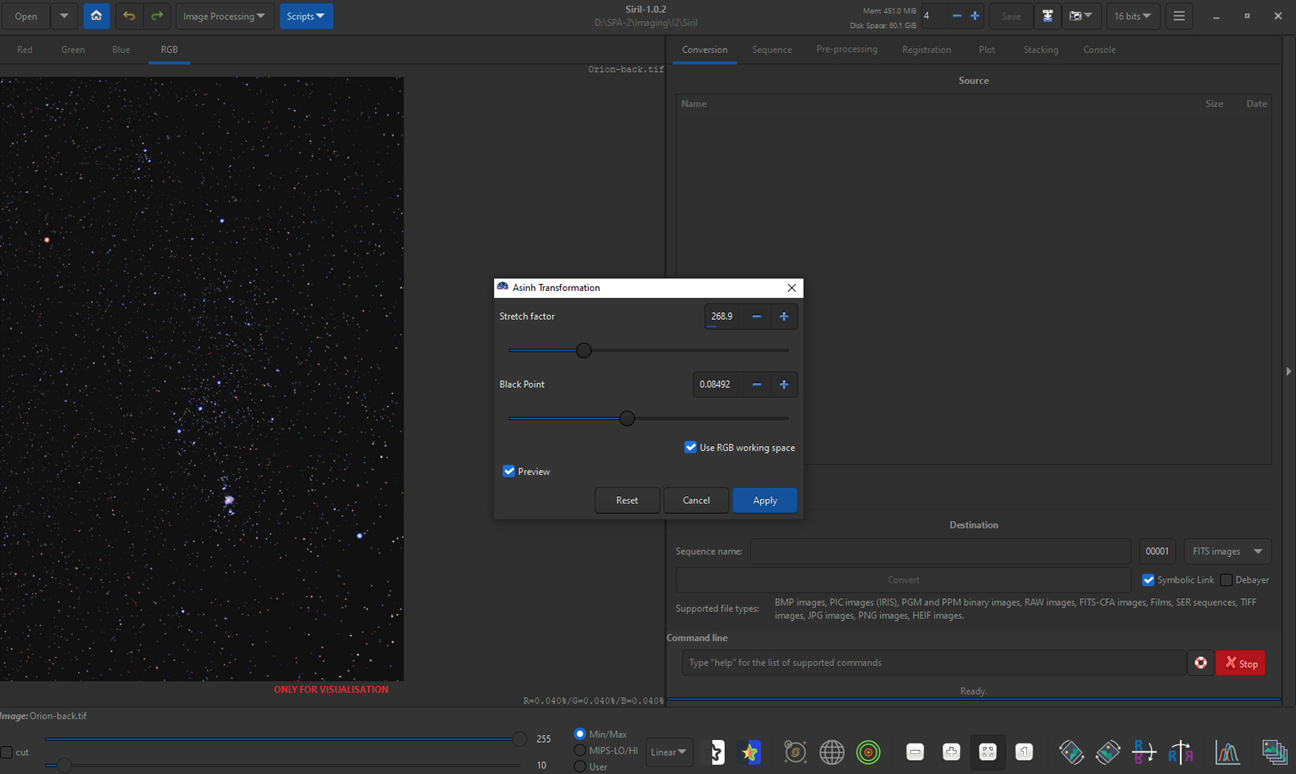The image size is (1296, 774).
Task: Open the sequence frame list
Action: [1274, 751]
